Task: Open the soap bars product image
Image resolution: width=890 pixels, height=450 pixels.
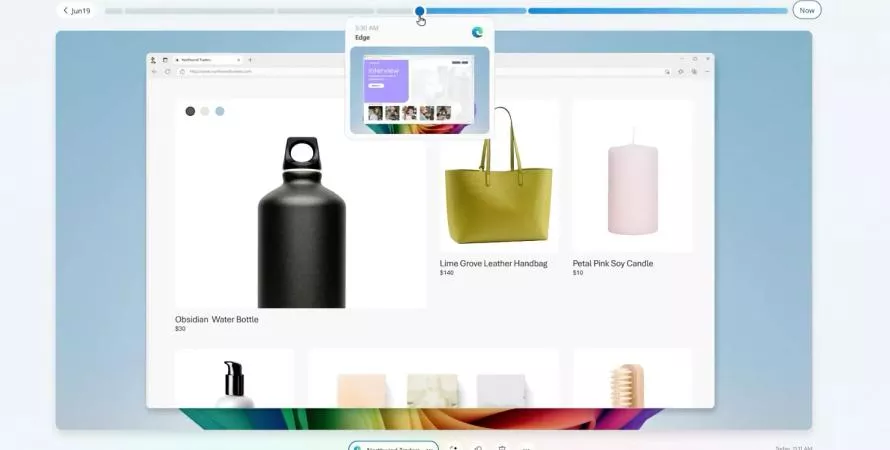Action: (433, 378)
